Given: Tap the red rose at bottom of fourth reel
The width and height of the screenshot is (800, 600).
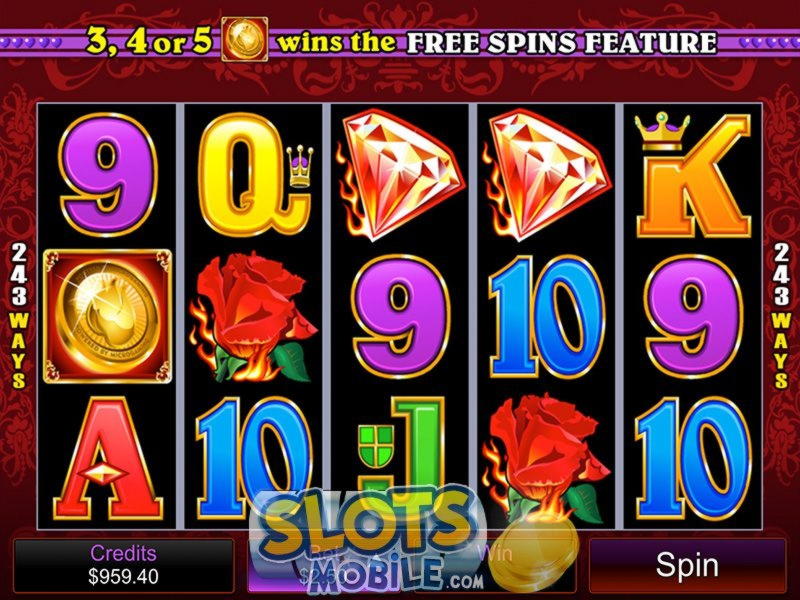Looking at the screenshot, I should pos(545,456).
